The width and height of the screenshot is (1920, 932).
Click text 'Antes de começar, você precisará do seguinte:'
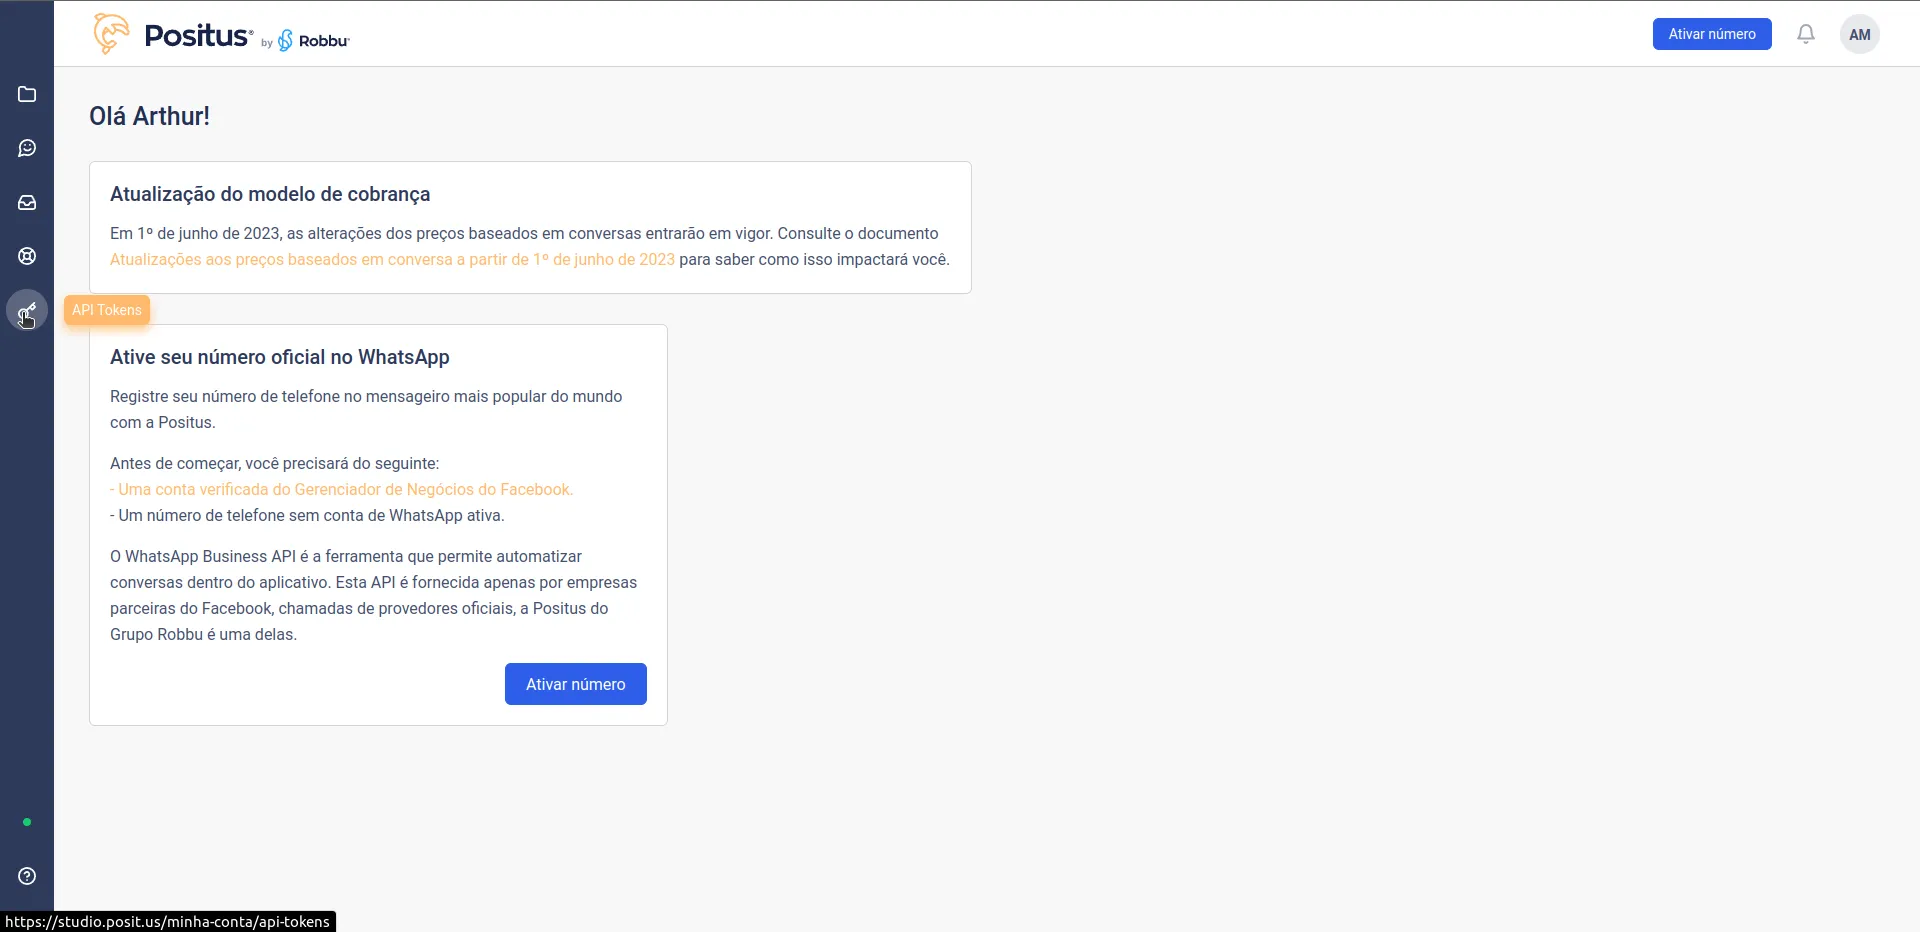(x=274, y=463)
